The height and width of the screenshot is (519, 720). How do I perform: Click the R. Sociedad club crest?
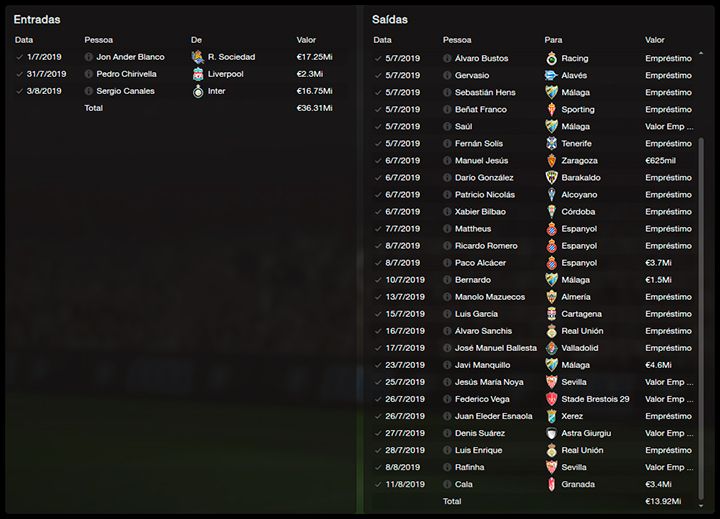pos(198,57)
